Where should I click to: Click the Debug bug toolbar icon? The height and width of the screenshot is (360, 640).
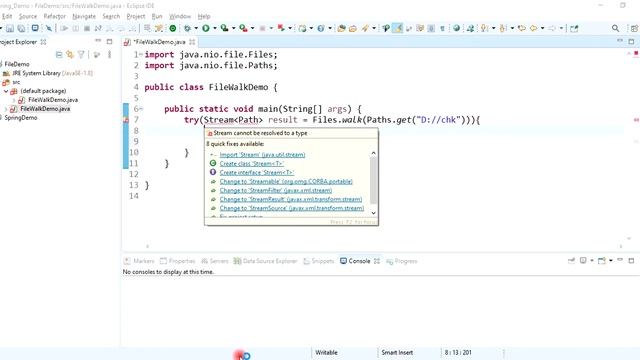click(x=187, y=28)
